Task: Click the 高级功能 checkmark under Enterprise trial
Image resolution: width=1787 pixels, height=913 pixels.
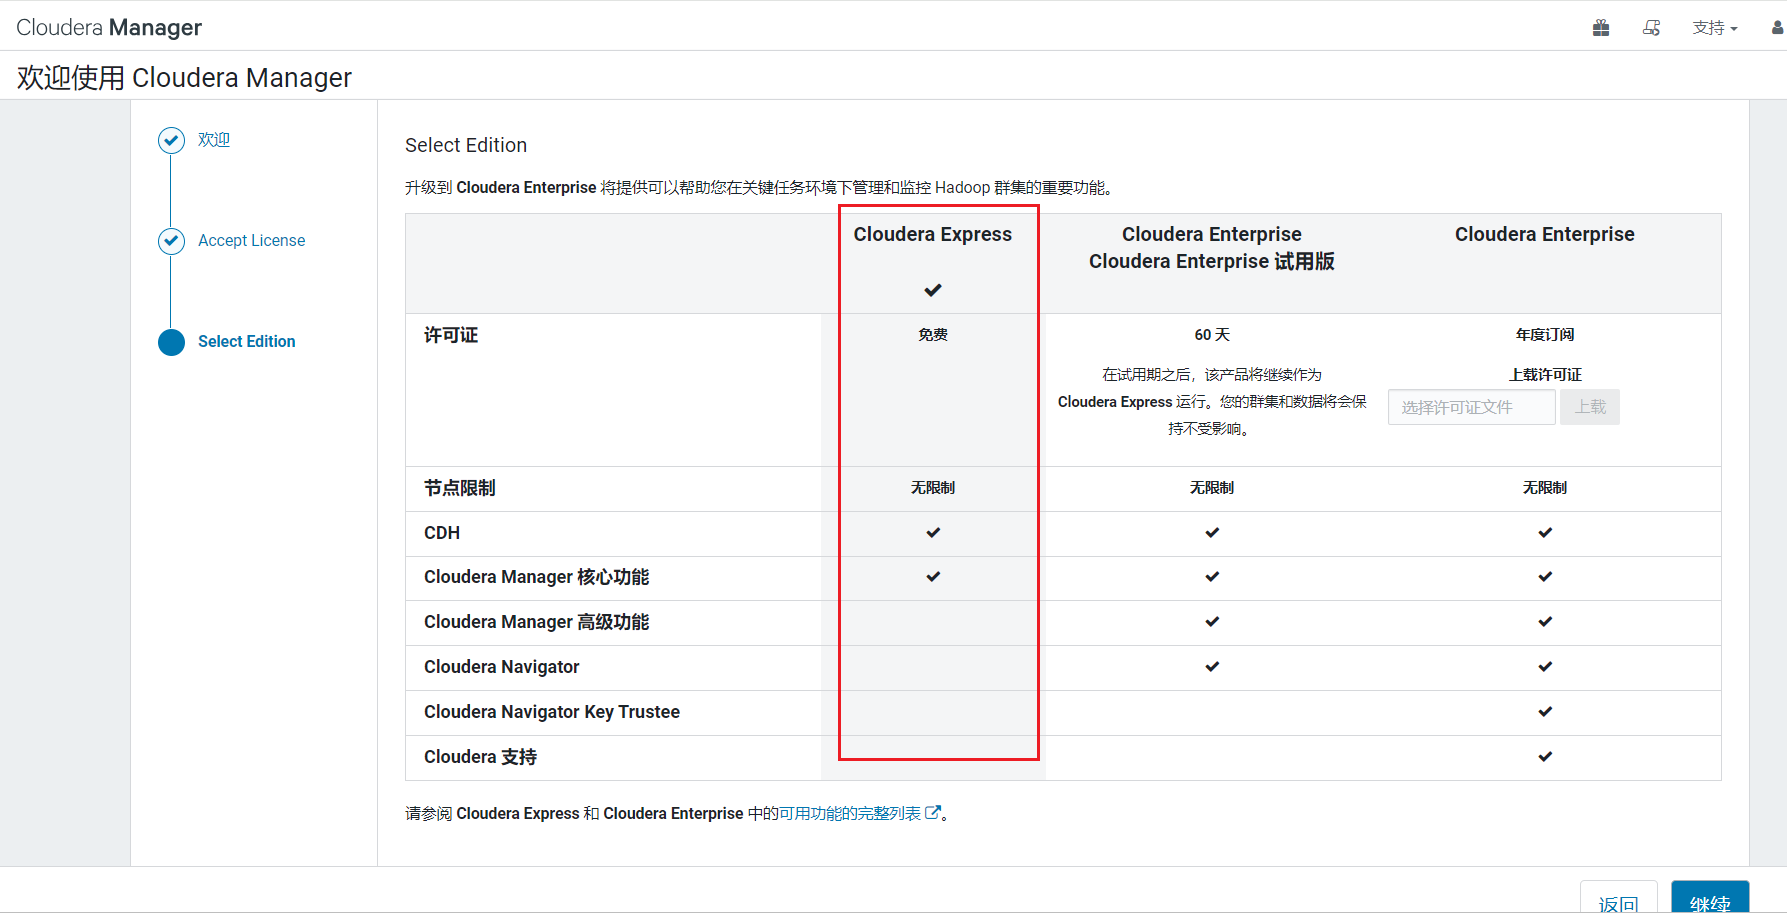Action: (x=1212, y=622)
